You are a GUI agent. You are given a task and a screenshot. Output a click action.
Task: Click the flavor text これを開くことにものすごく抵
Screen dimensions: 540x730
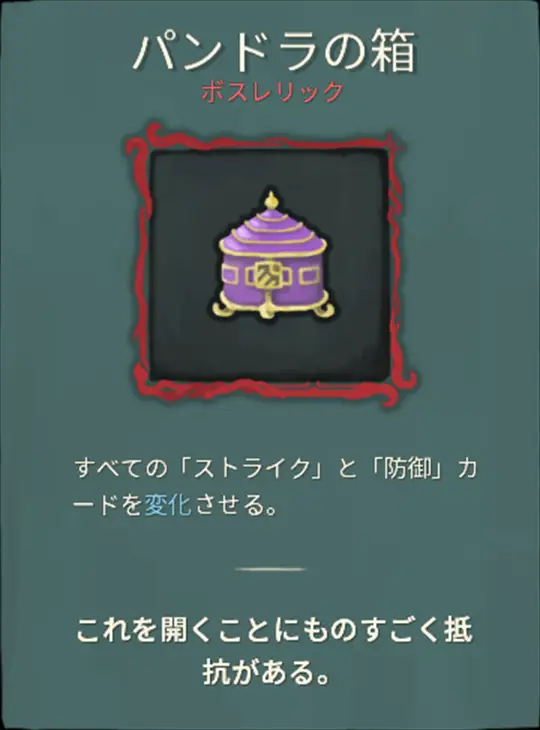[x=275, y=630]
